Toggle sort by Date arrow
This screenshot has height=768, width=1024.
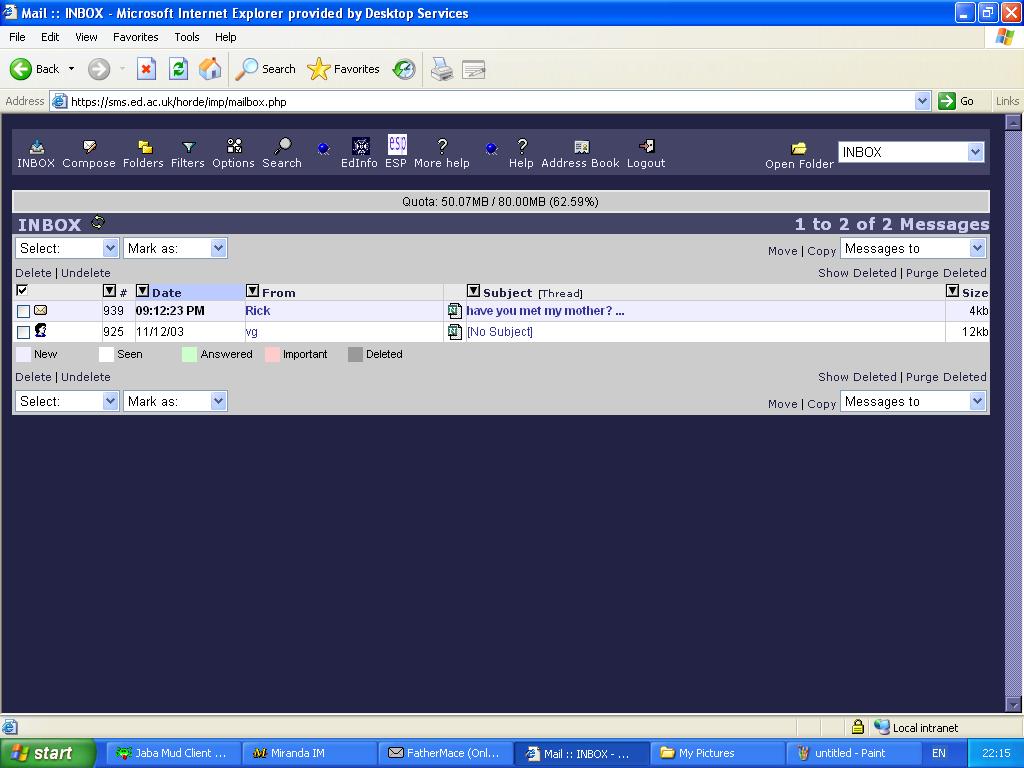click(x=142, y=291)
